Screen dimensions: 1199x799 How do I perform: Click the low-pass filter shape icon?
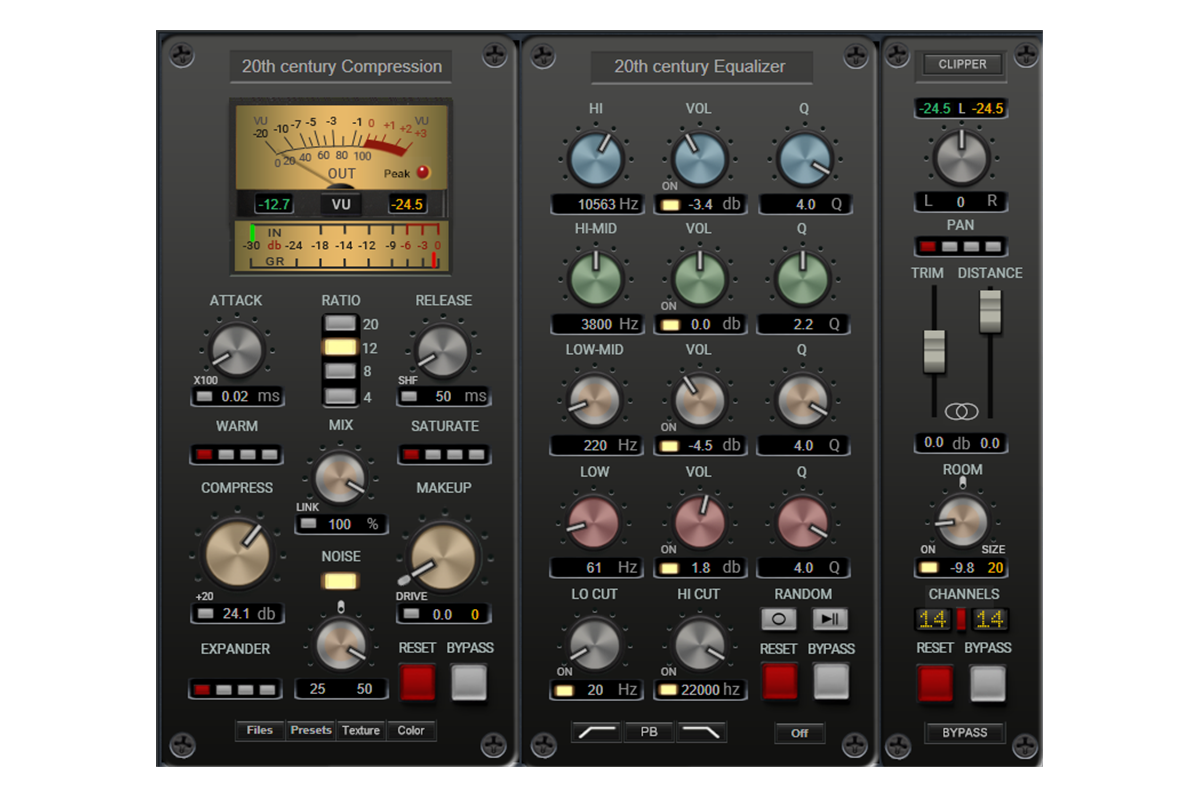[701, 732]
